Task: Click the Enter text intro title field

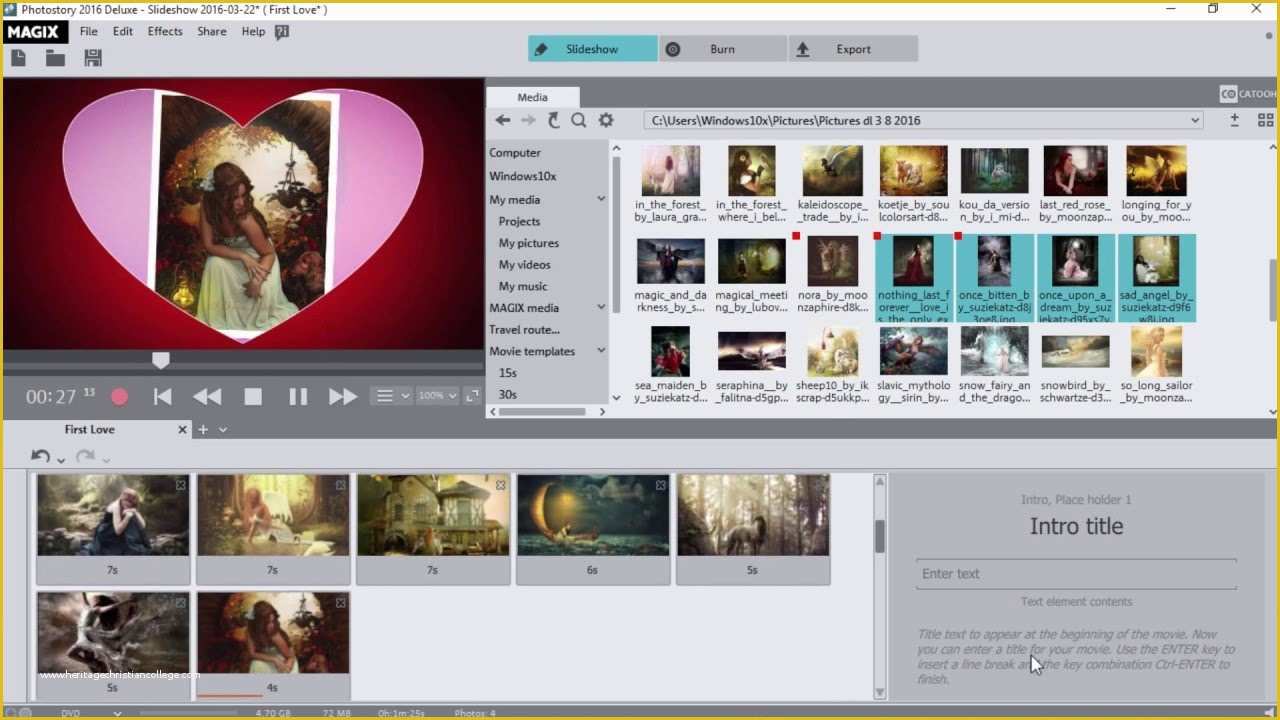Action: [x=1076, y=574]
